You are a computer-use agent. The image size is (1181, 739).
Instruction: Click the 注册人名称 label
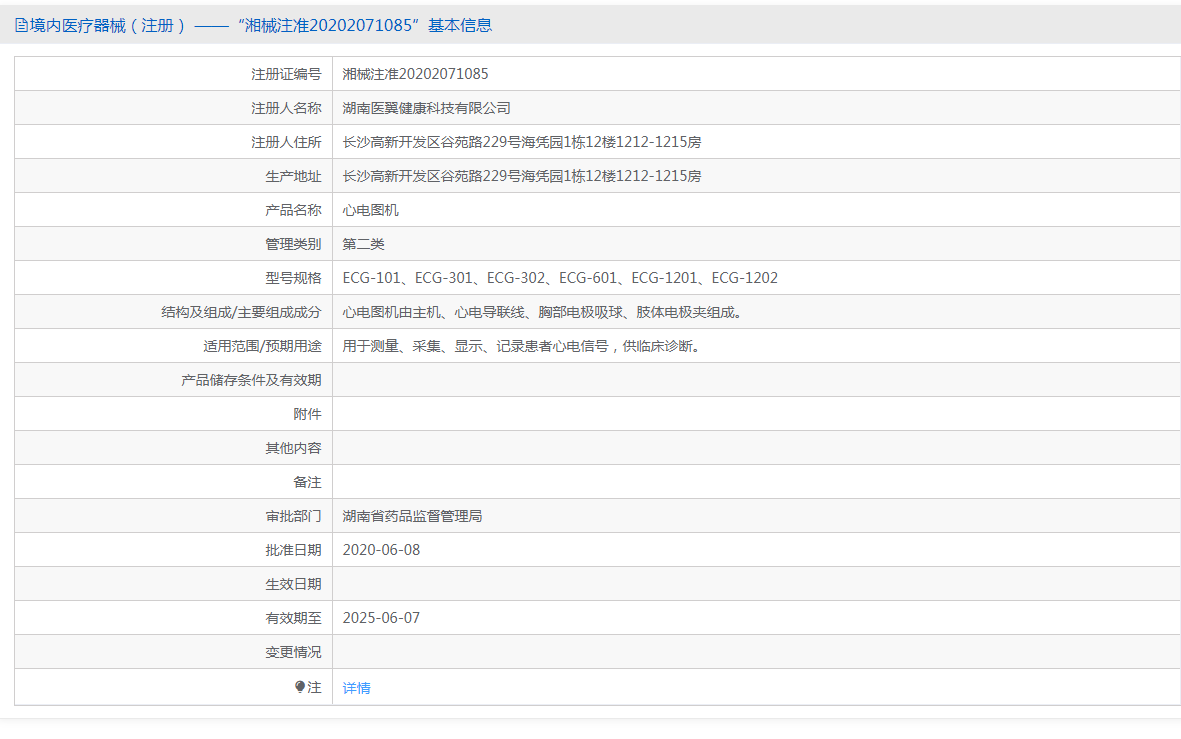[x=286, y=108]
